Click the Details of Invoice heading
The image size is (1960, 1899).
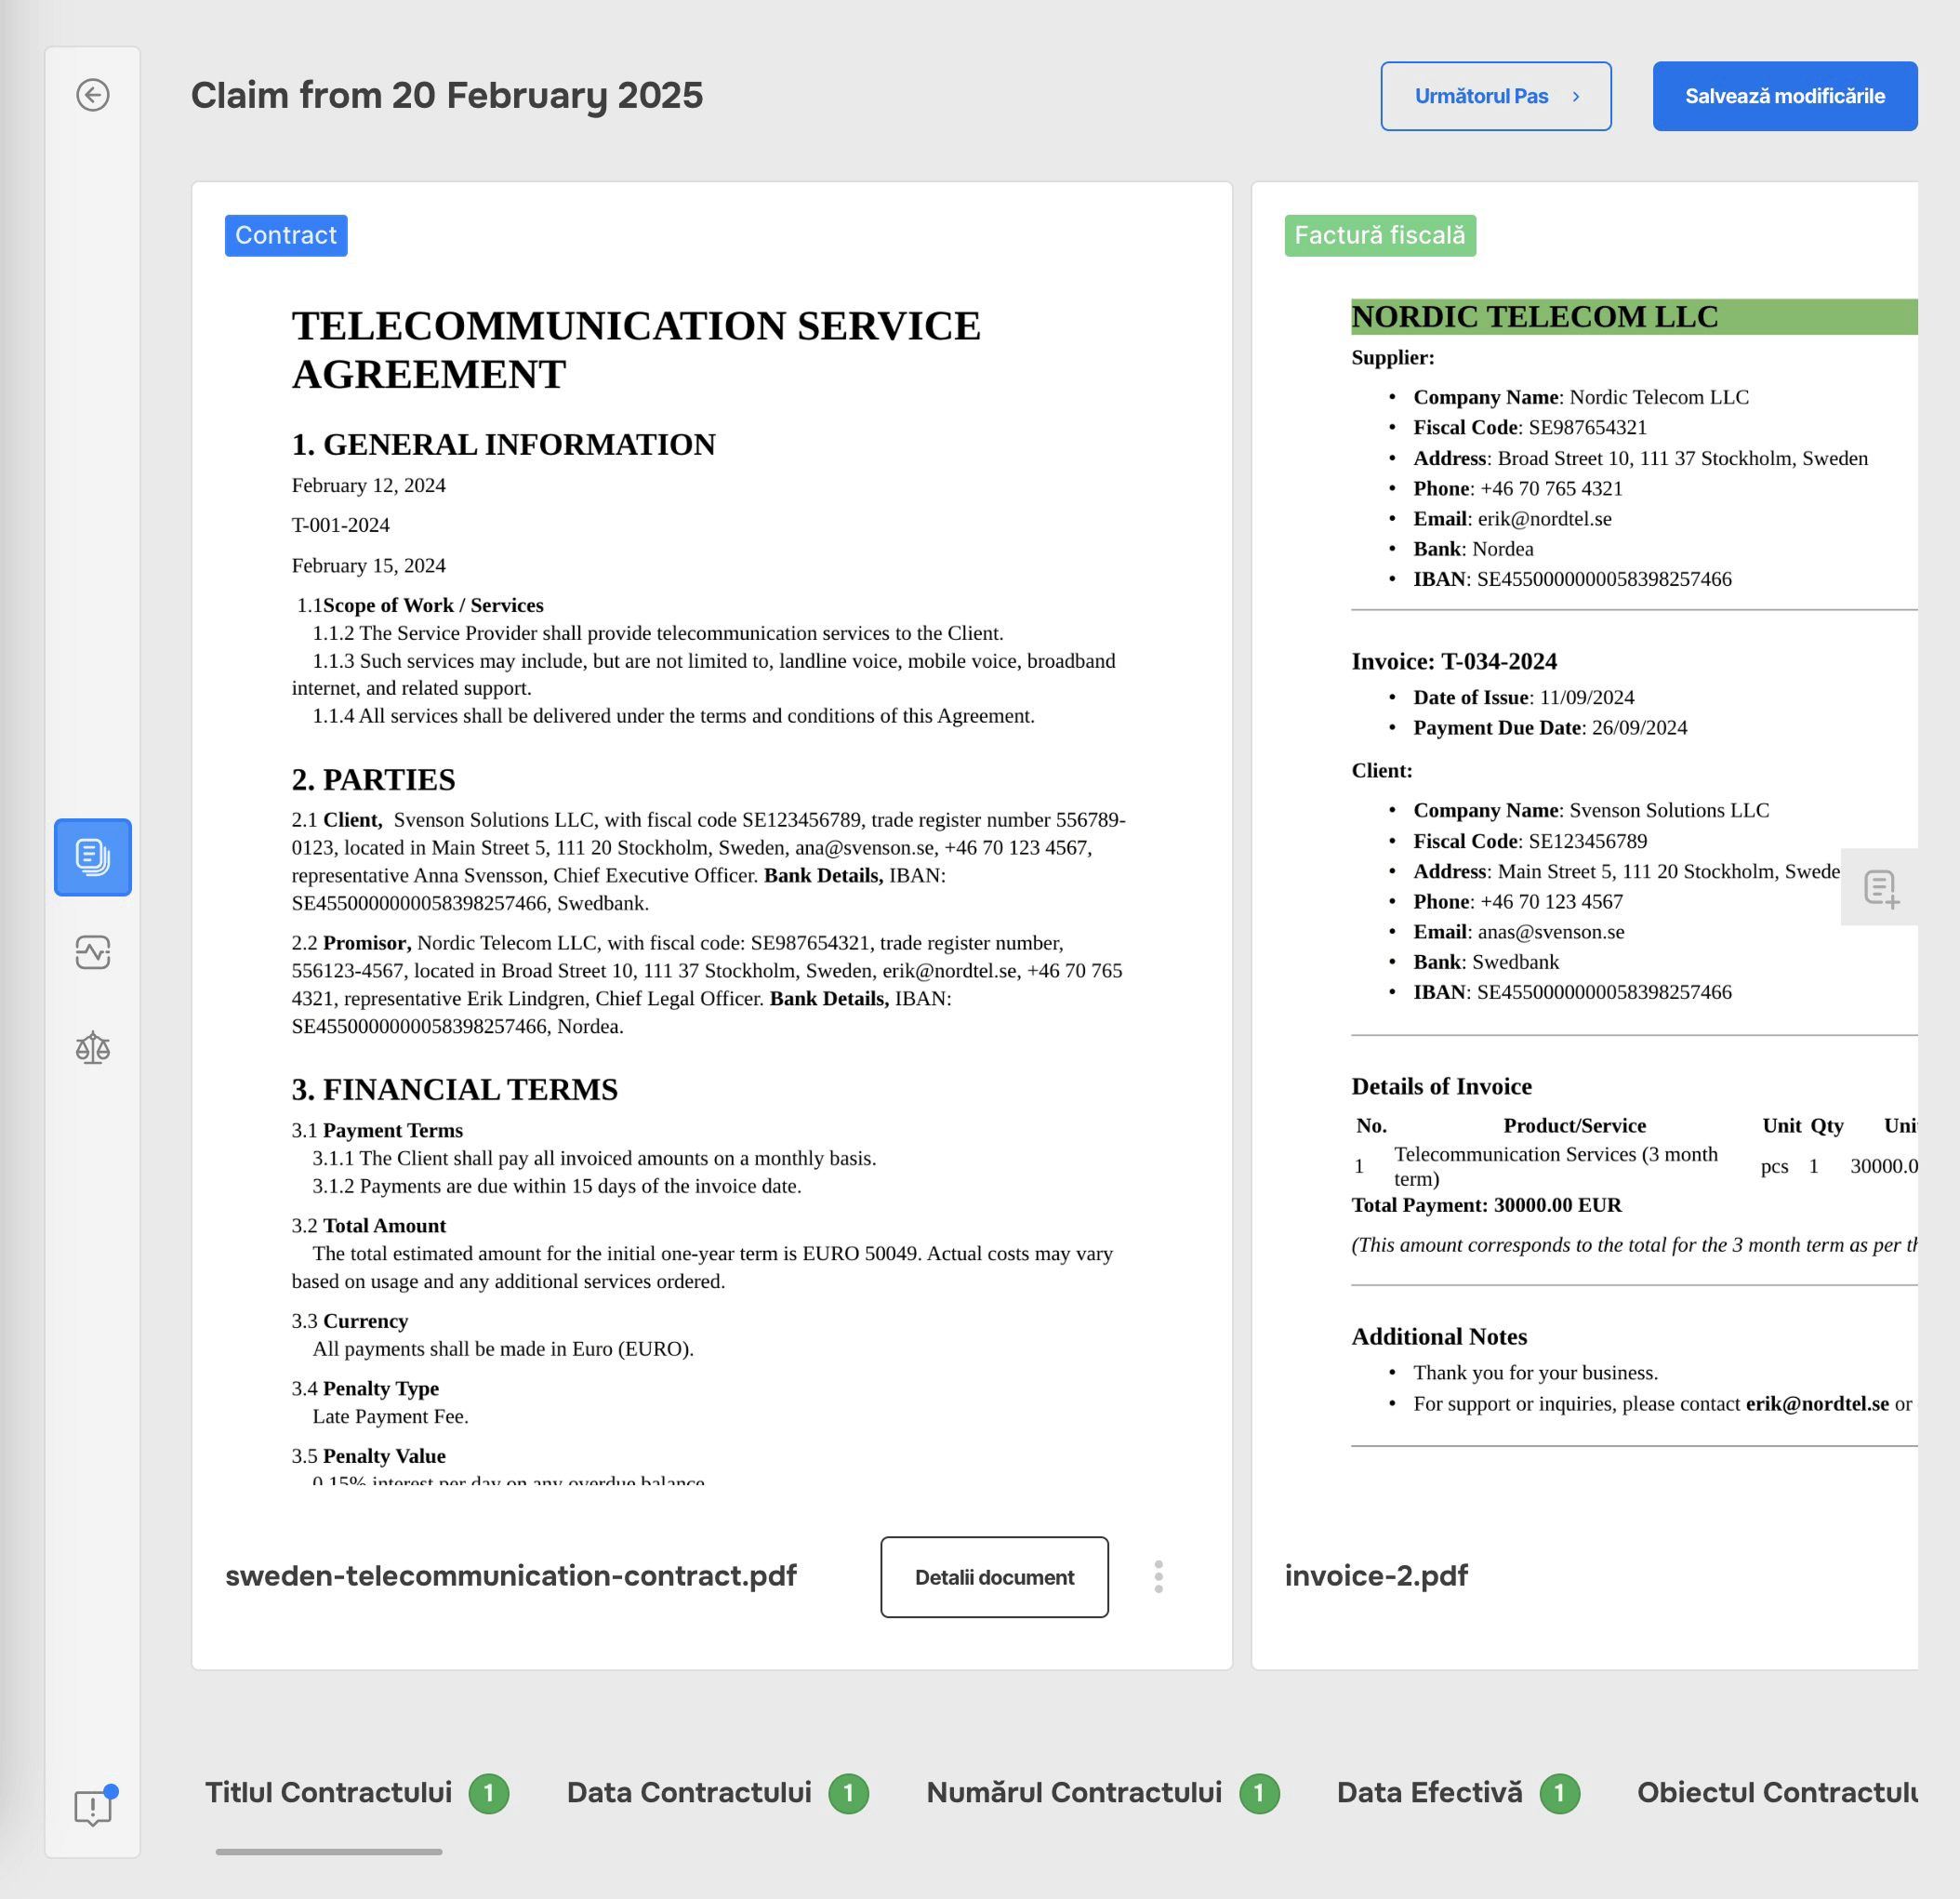pos(1441,1087)
